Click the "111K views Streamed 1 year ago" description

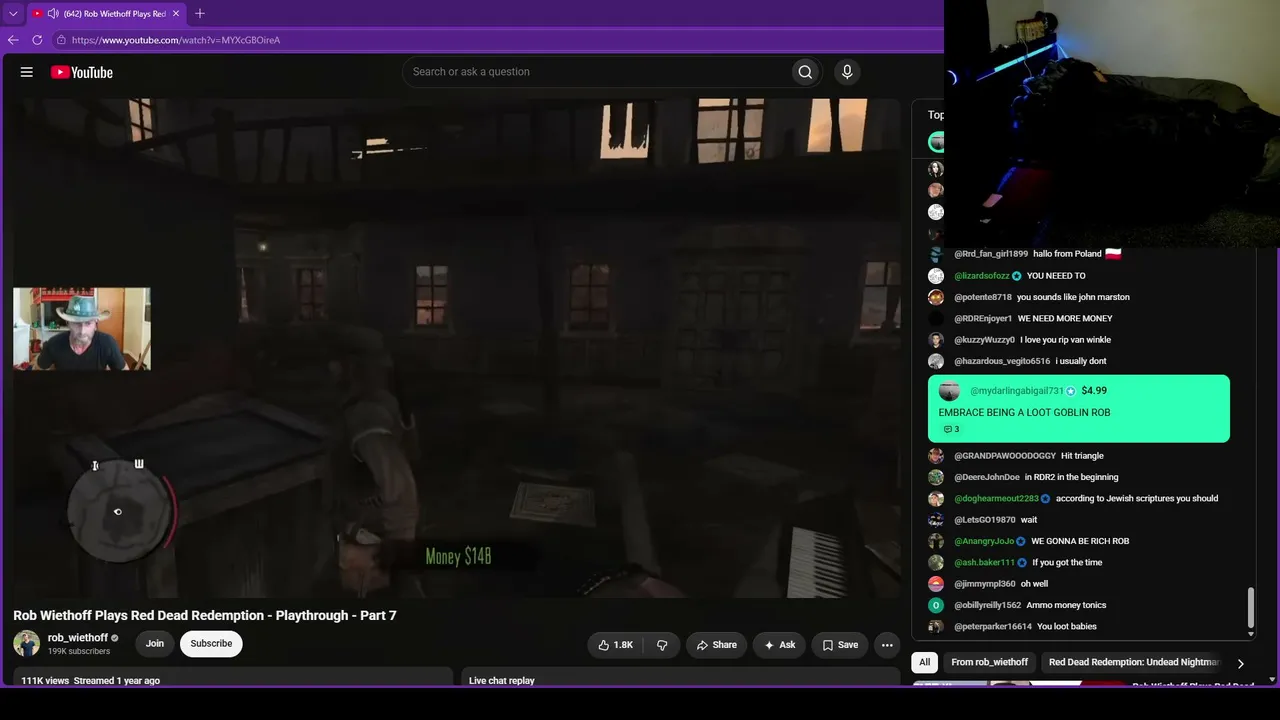pos(91,681)
